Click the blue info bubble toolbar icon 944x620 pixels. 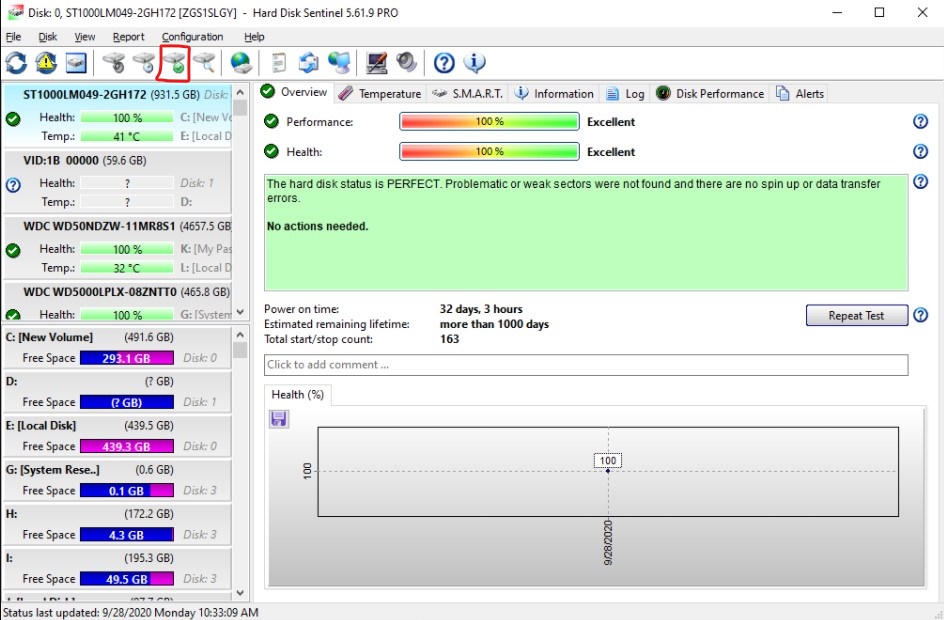[x=474, y=63]
